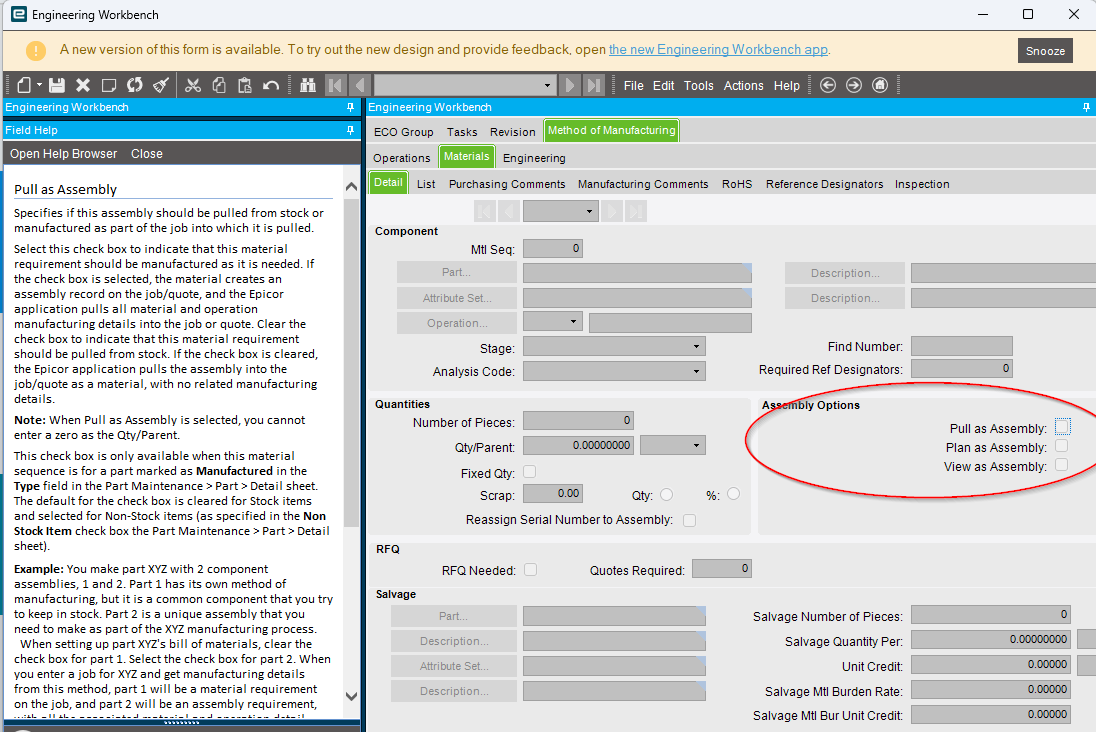
Task: Open the New icon dropdown arrow
Action: coord(39,85)
